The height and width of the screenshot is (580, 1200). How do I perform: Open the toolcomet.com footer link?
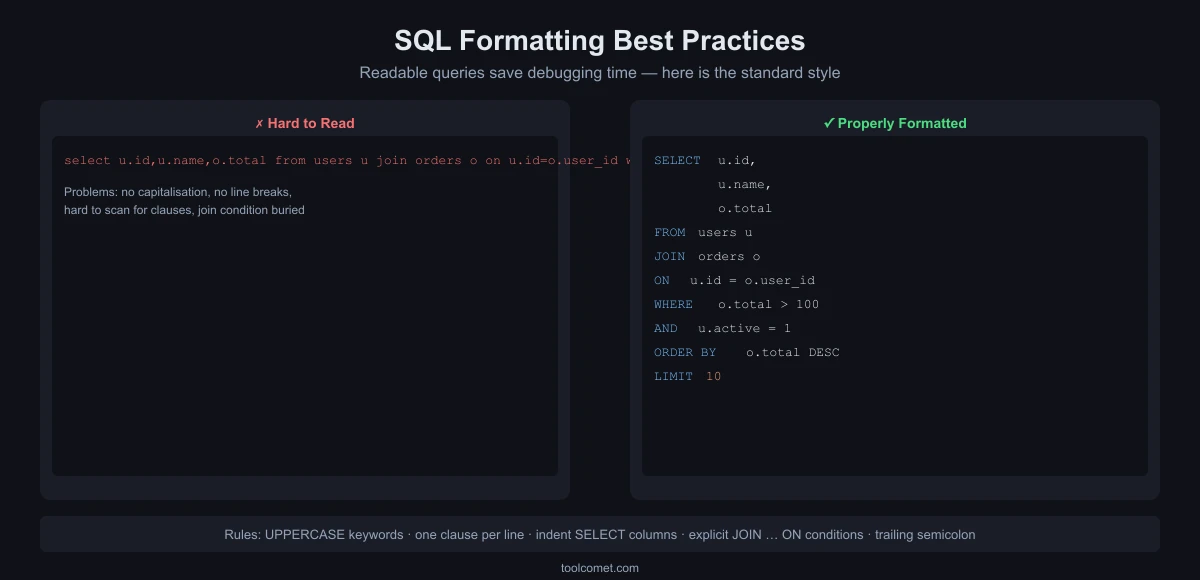pyautogui.click(x=600, y=567)
